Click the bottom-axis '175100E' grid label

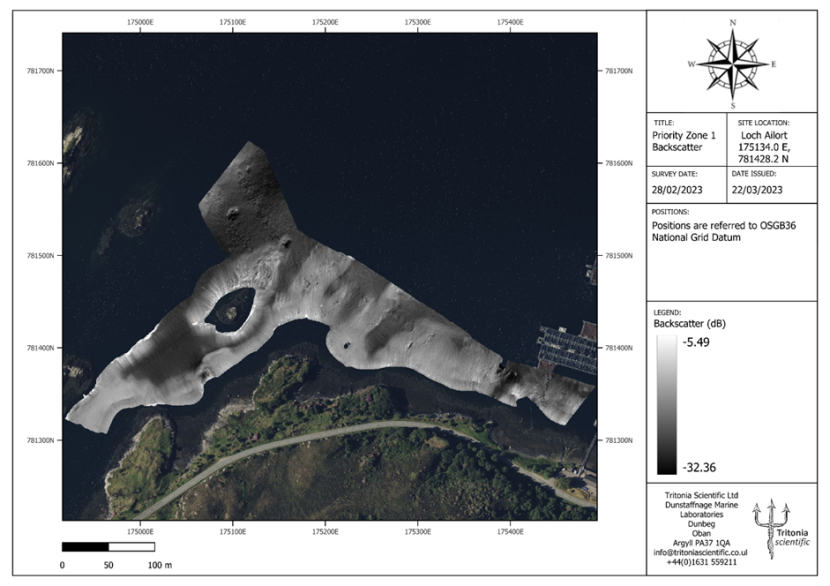click(x=232, y=531)
